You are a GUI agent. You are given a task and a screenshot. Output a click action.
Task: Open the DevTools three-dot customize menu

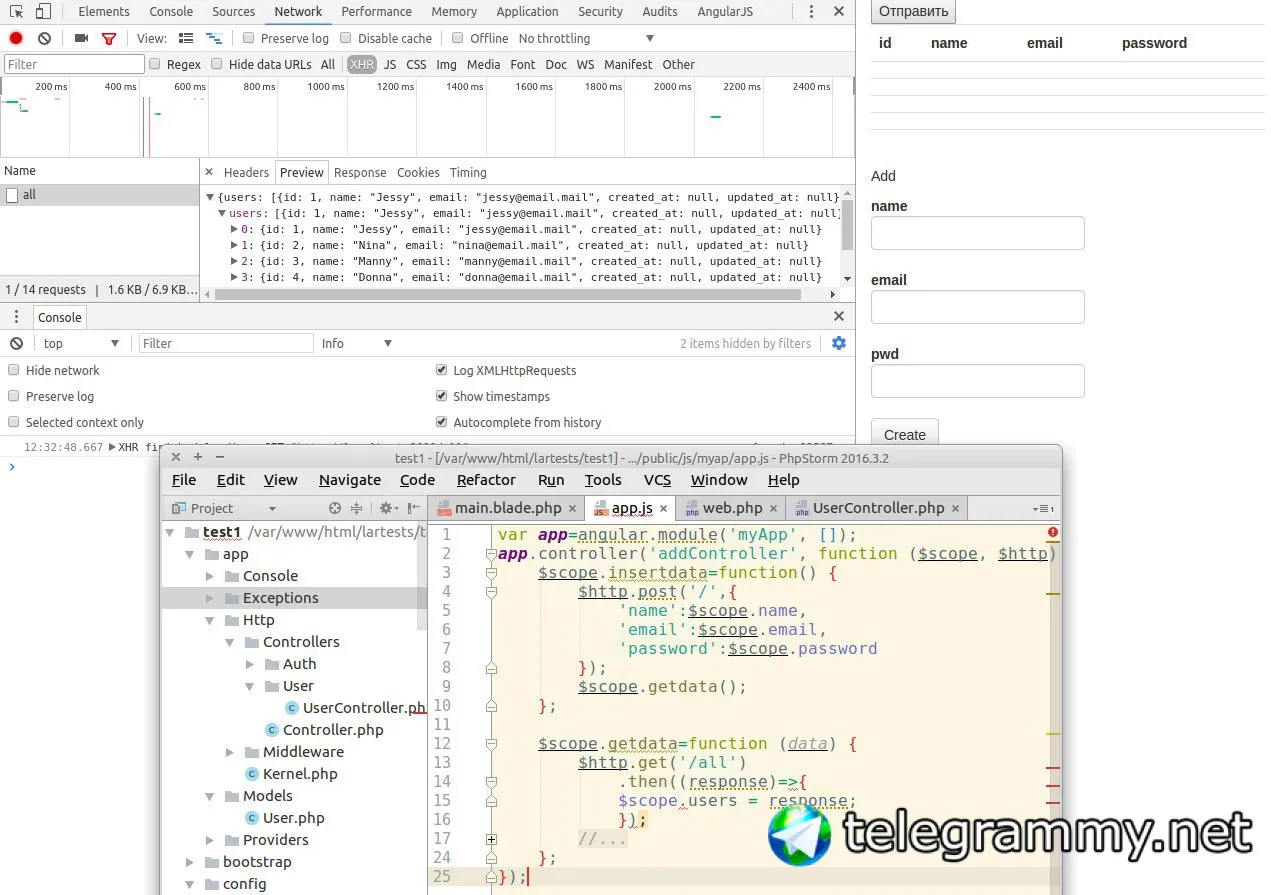click(812, 12)
